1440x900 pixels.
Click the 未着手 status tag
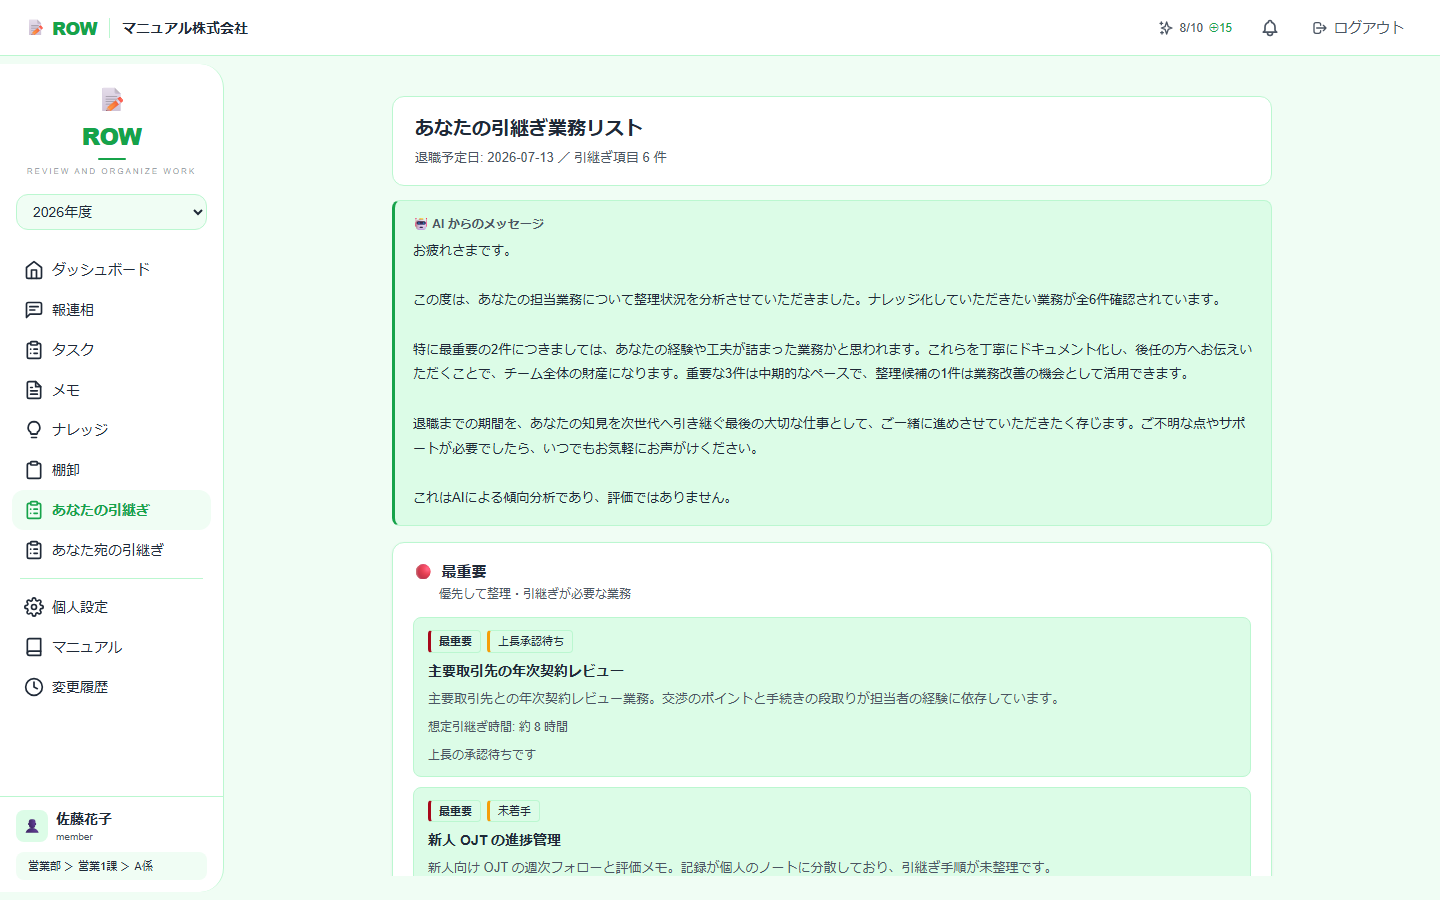pyautogui.click(x=514, y=811)
